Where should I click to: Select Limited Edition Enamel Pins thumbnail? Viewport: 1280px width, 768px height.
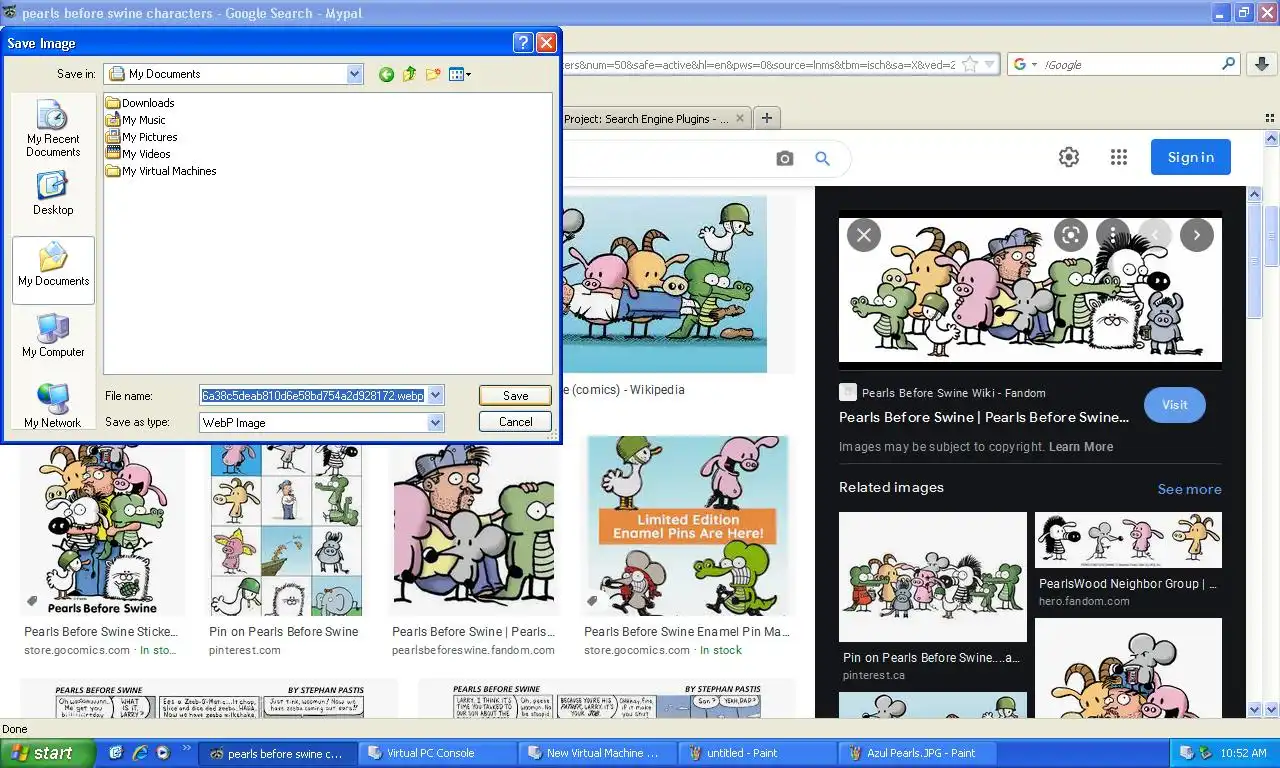tap(686, 526)
